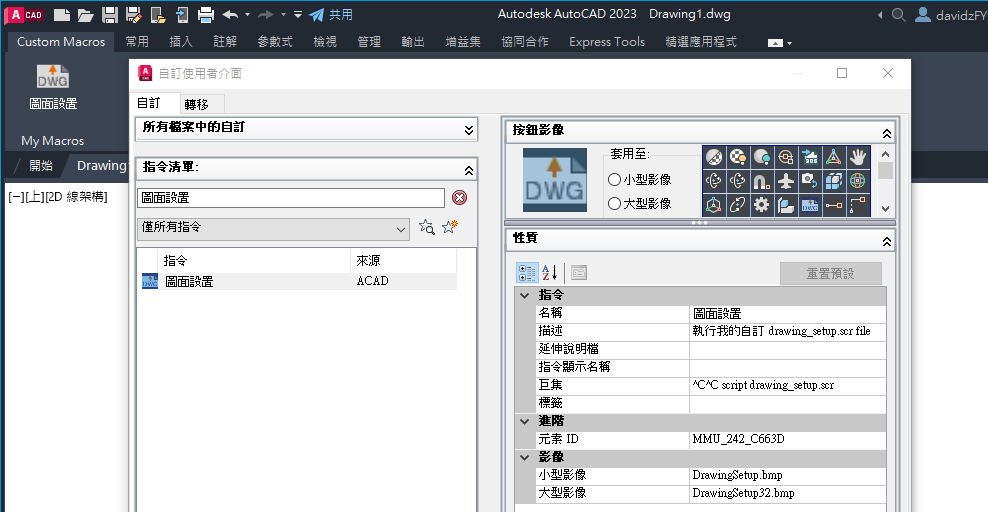Collapse the 指令 property section
This screenshot has height=512, width=988.
tap(524, 295)
